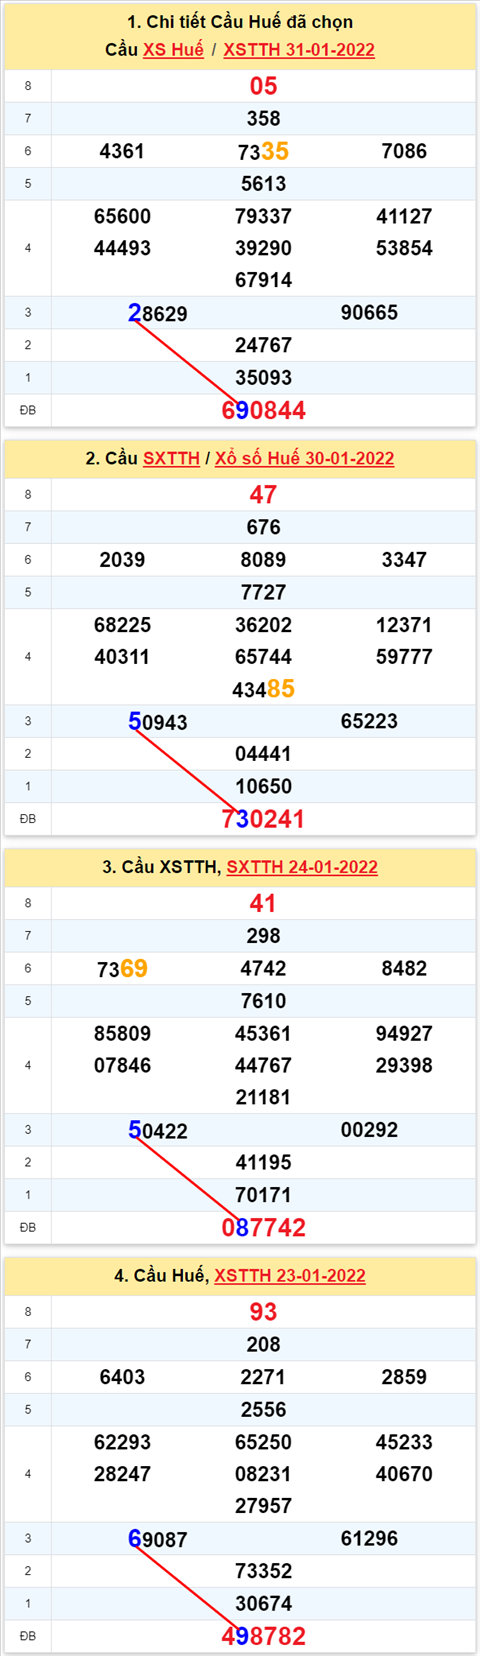Click number 43485 with orange digits
The width and height of the screenshot is (480, 1656).
pos(263,689)
